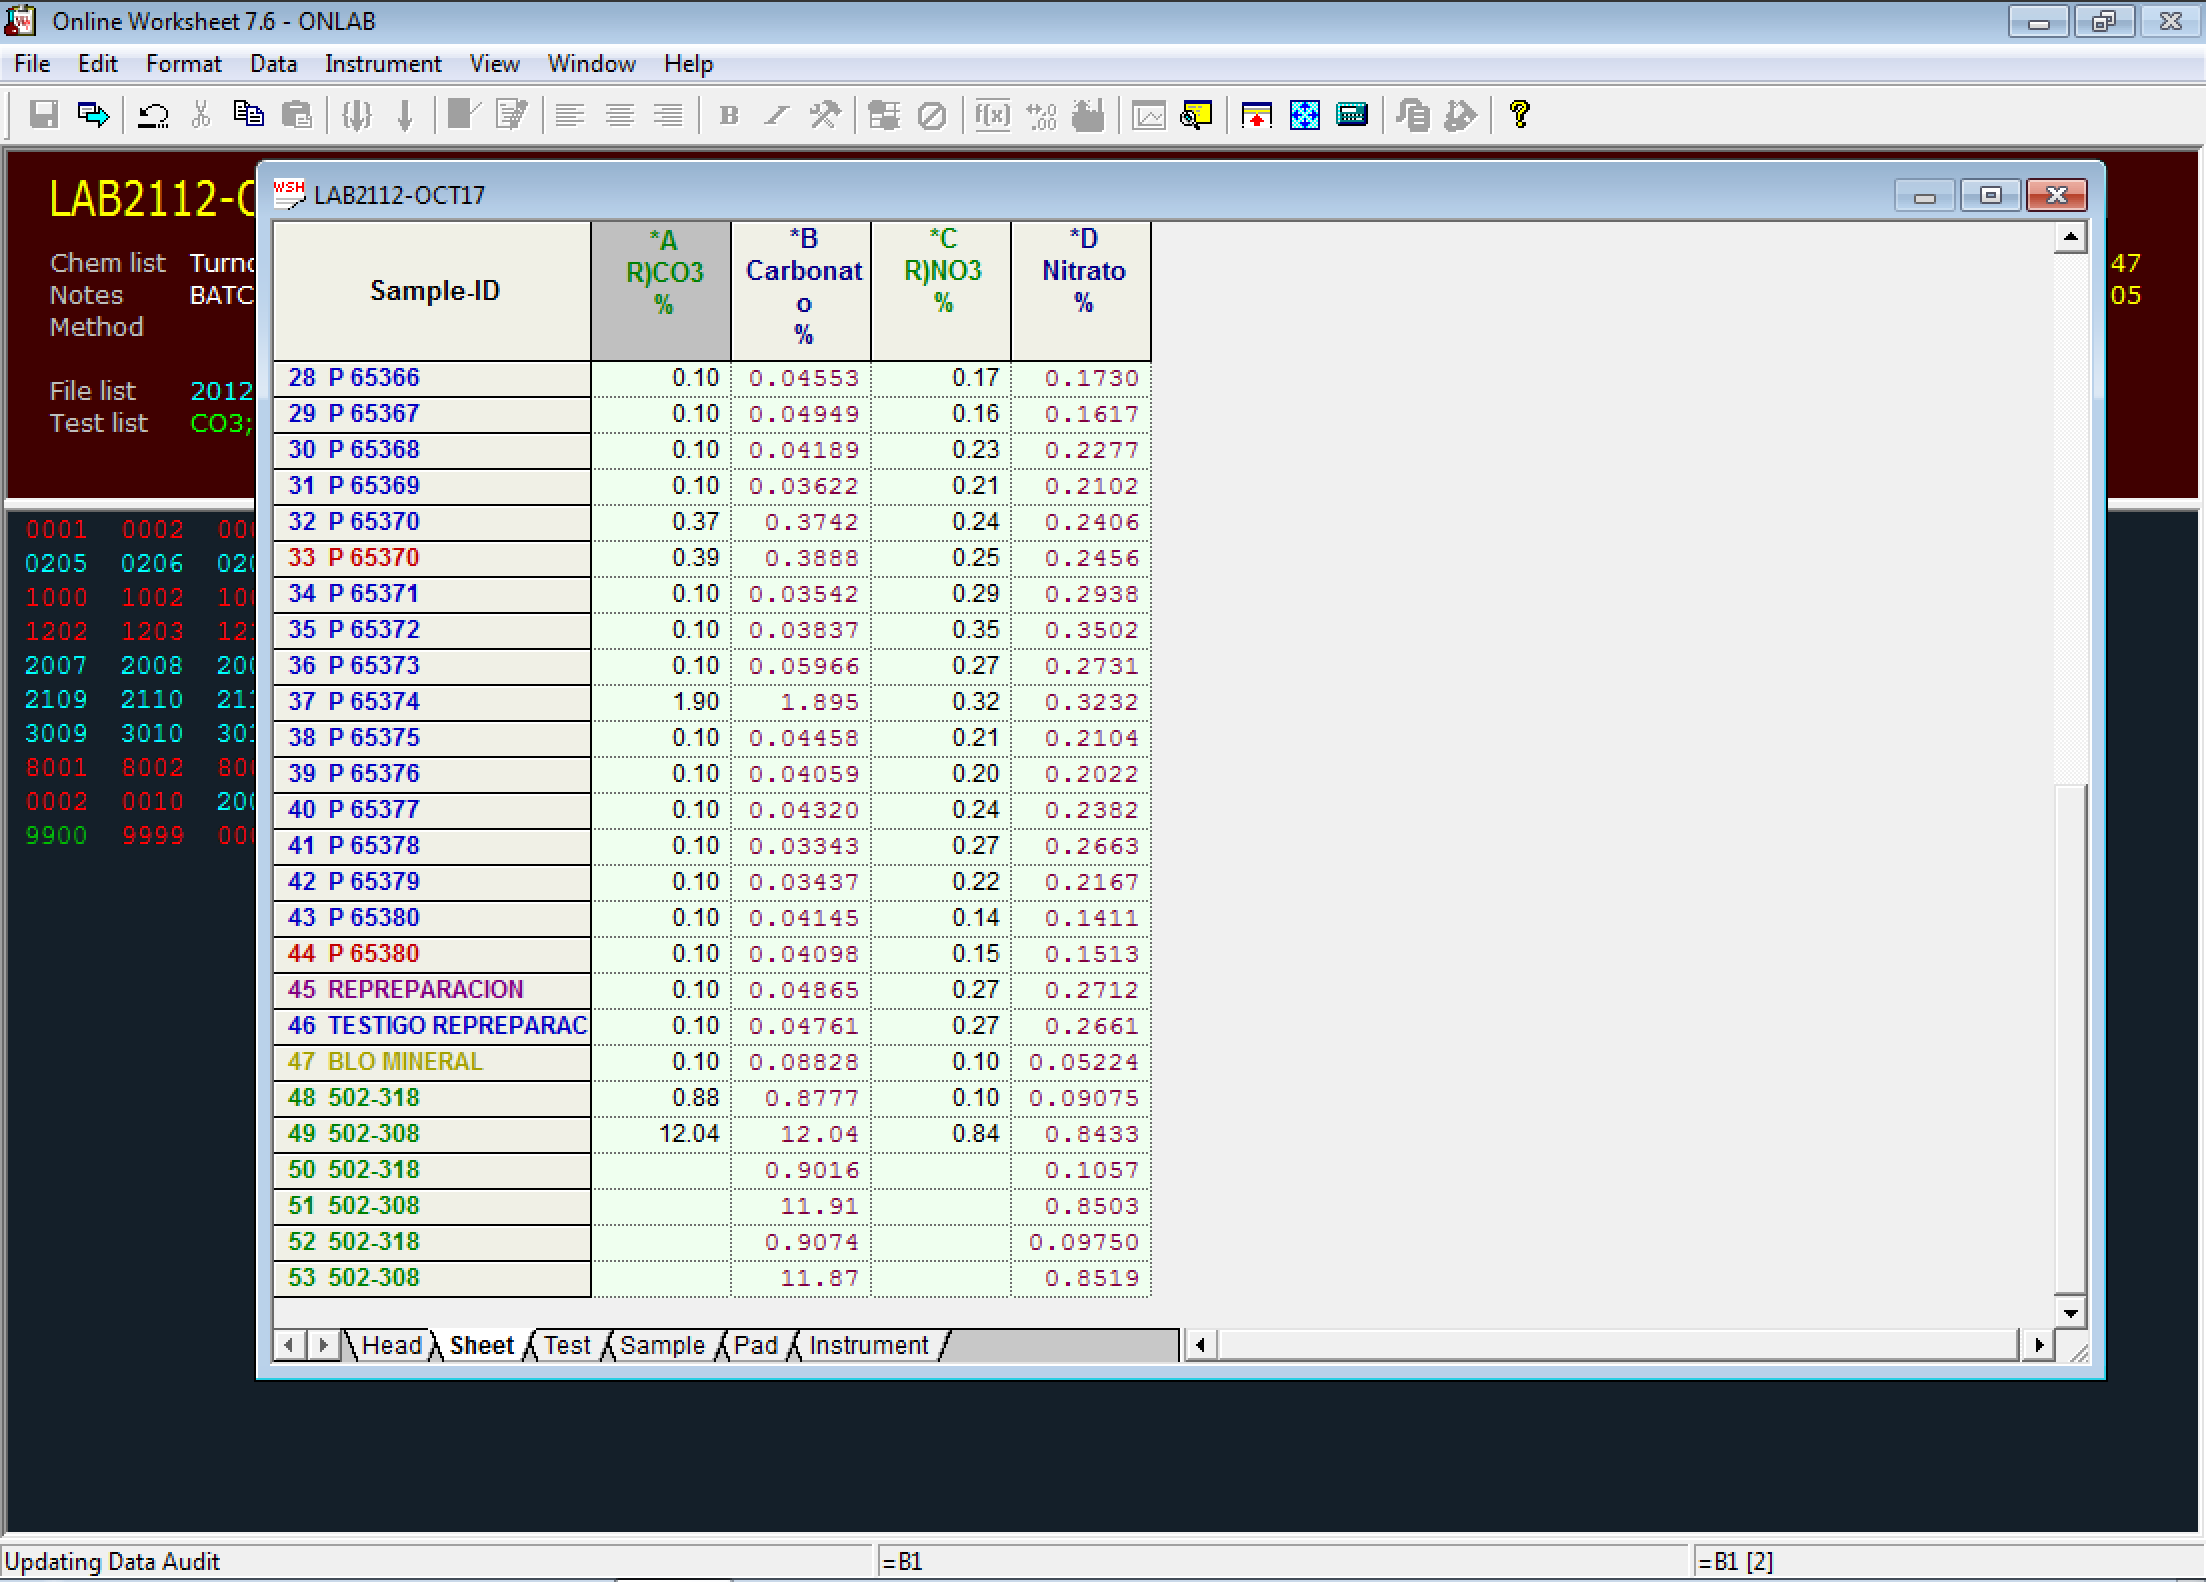2206x1582 pixels.
Task: Click the center align toolbar icon
Action: (x=619, y=115)
